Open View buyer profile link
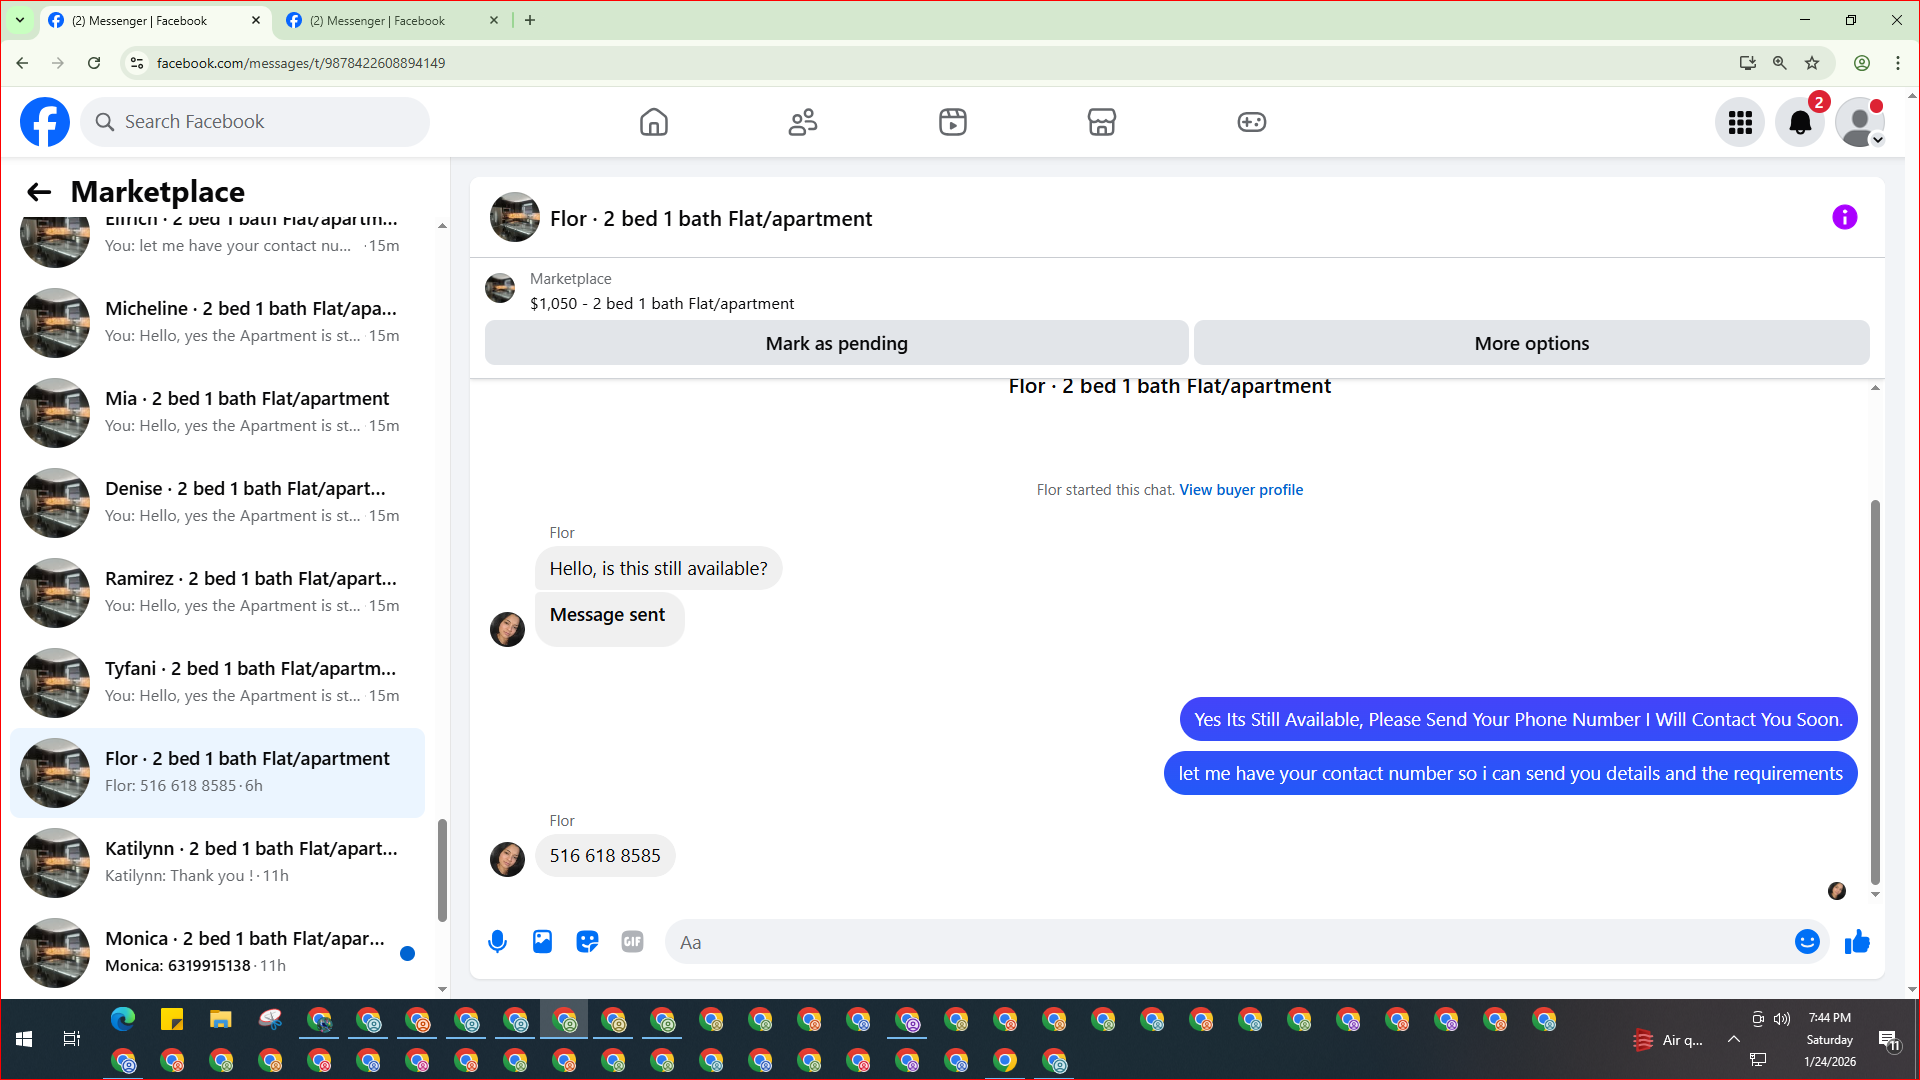 (1240, 490)
